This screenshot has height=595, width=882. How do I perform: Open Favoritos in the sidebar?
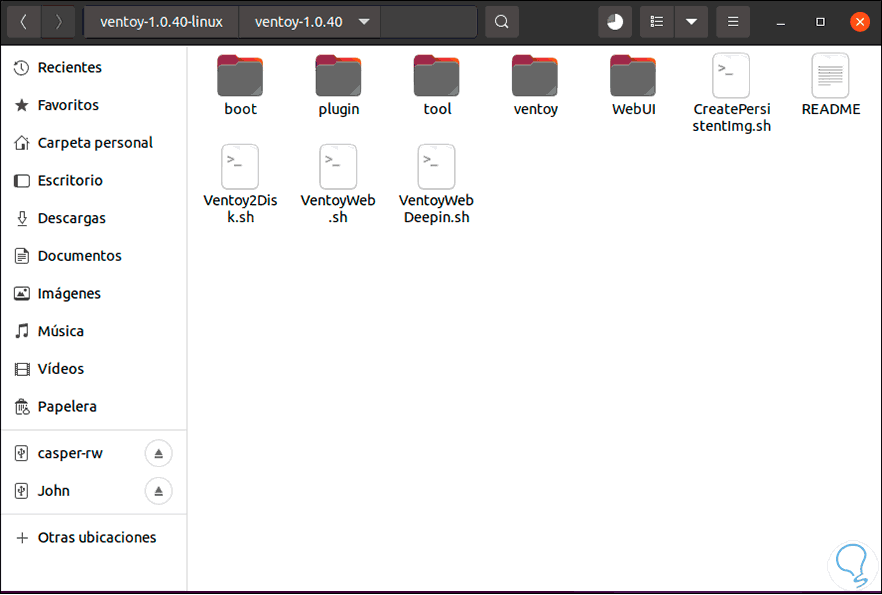click(93, 105)
